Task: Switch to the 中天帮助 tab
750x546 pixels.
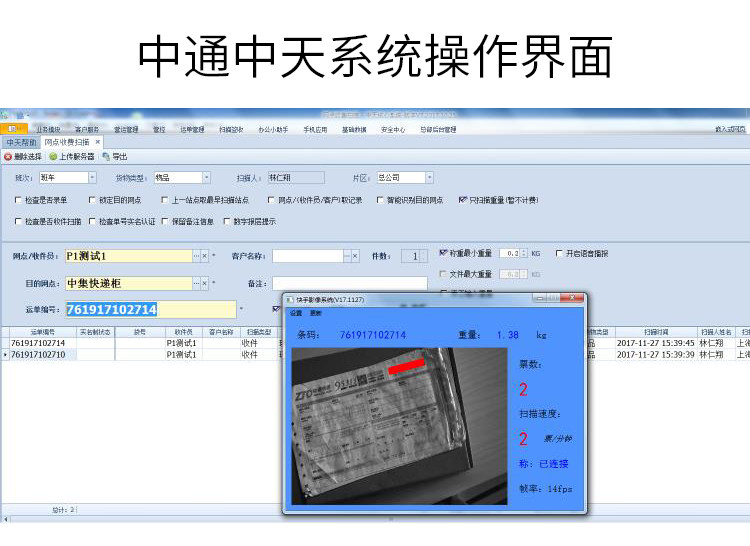Action: tap(21, 142)
